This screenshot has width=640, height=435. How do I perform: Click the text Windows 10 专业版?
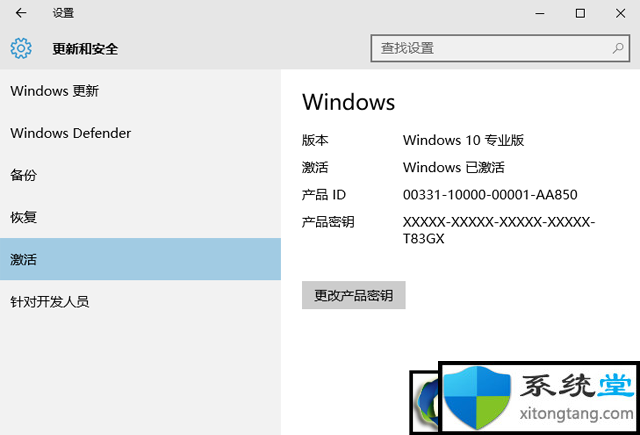tap(463, 140)
